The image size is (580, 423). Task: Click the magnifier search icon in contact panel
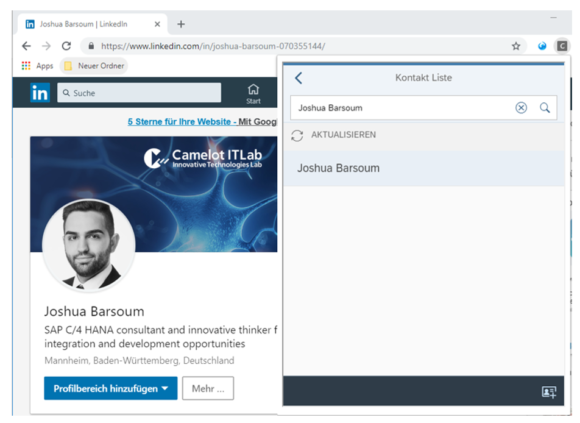coord(544,108)
